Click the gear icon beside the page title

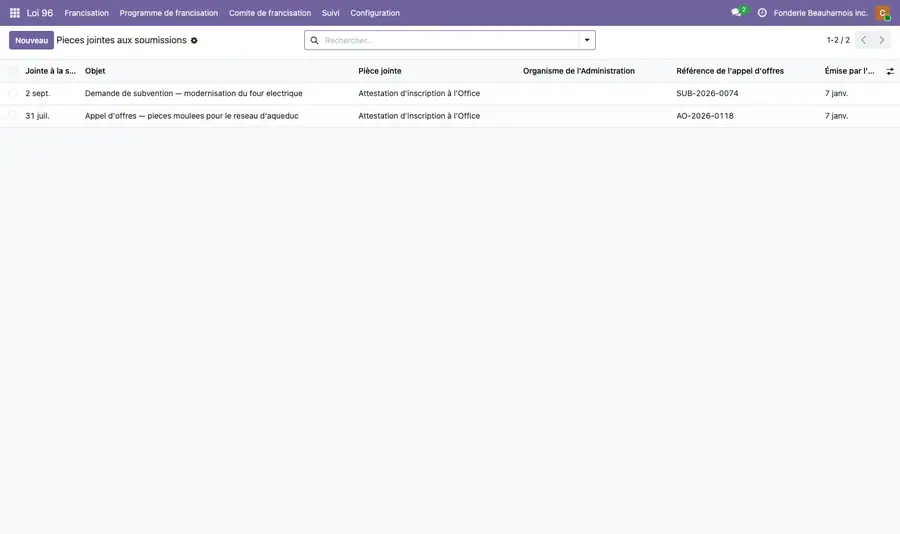click(194, 41)
